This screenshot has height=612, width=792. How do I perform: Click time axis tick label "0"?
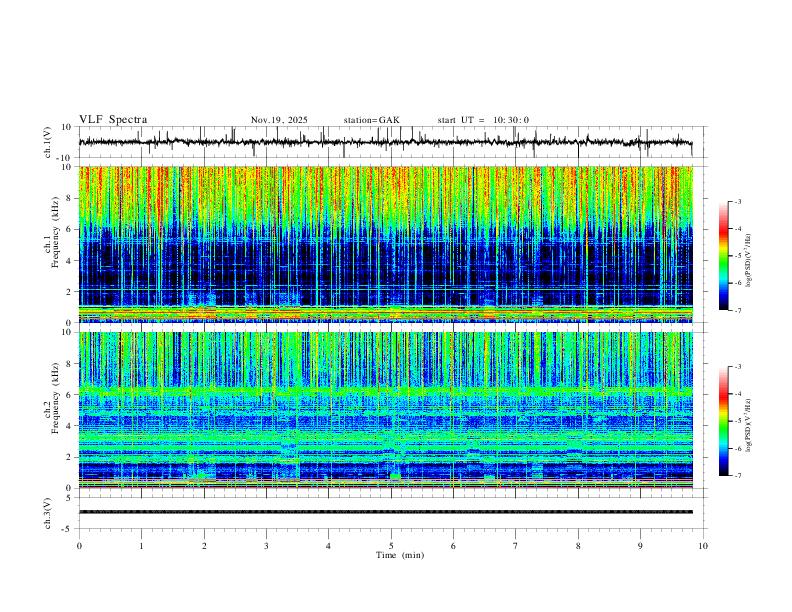click(x=79, y=546)
